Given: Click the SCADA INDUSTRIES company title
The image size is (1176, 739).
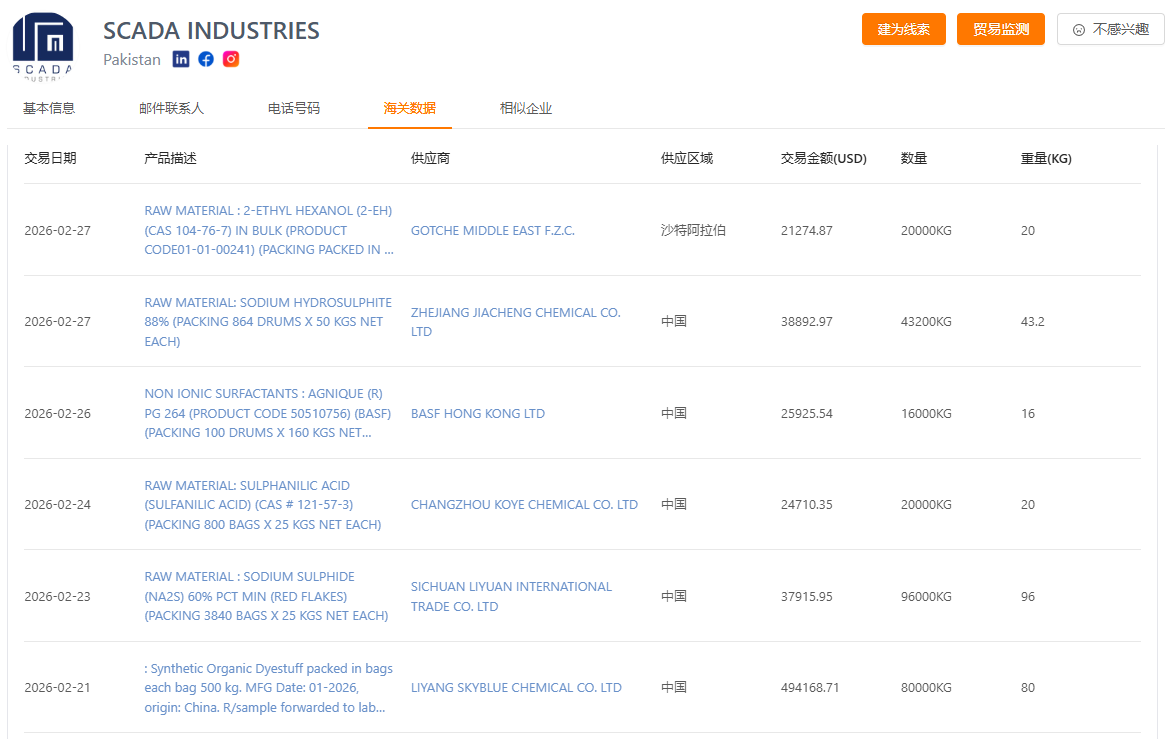Looking at the screenshot, I should 211,31.
